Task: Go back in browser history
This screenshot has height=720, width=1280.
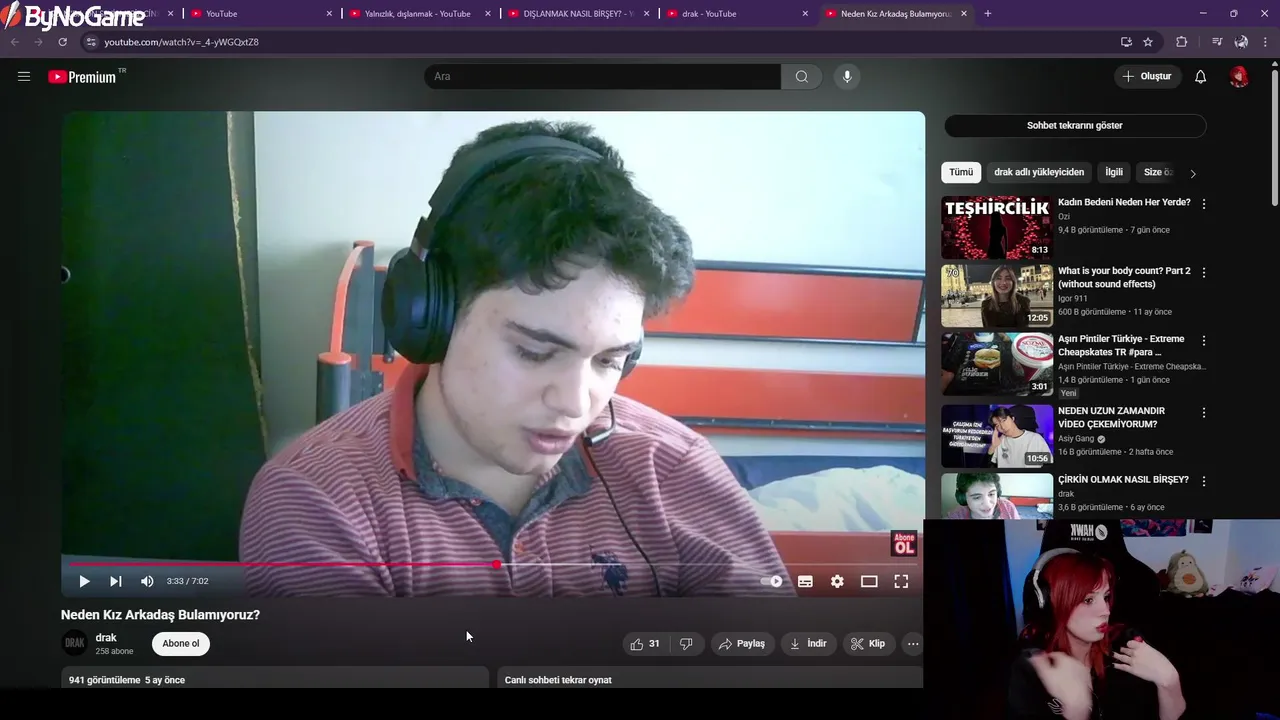Action: pyautogui.click(x=14, y=42)
